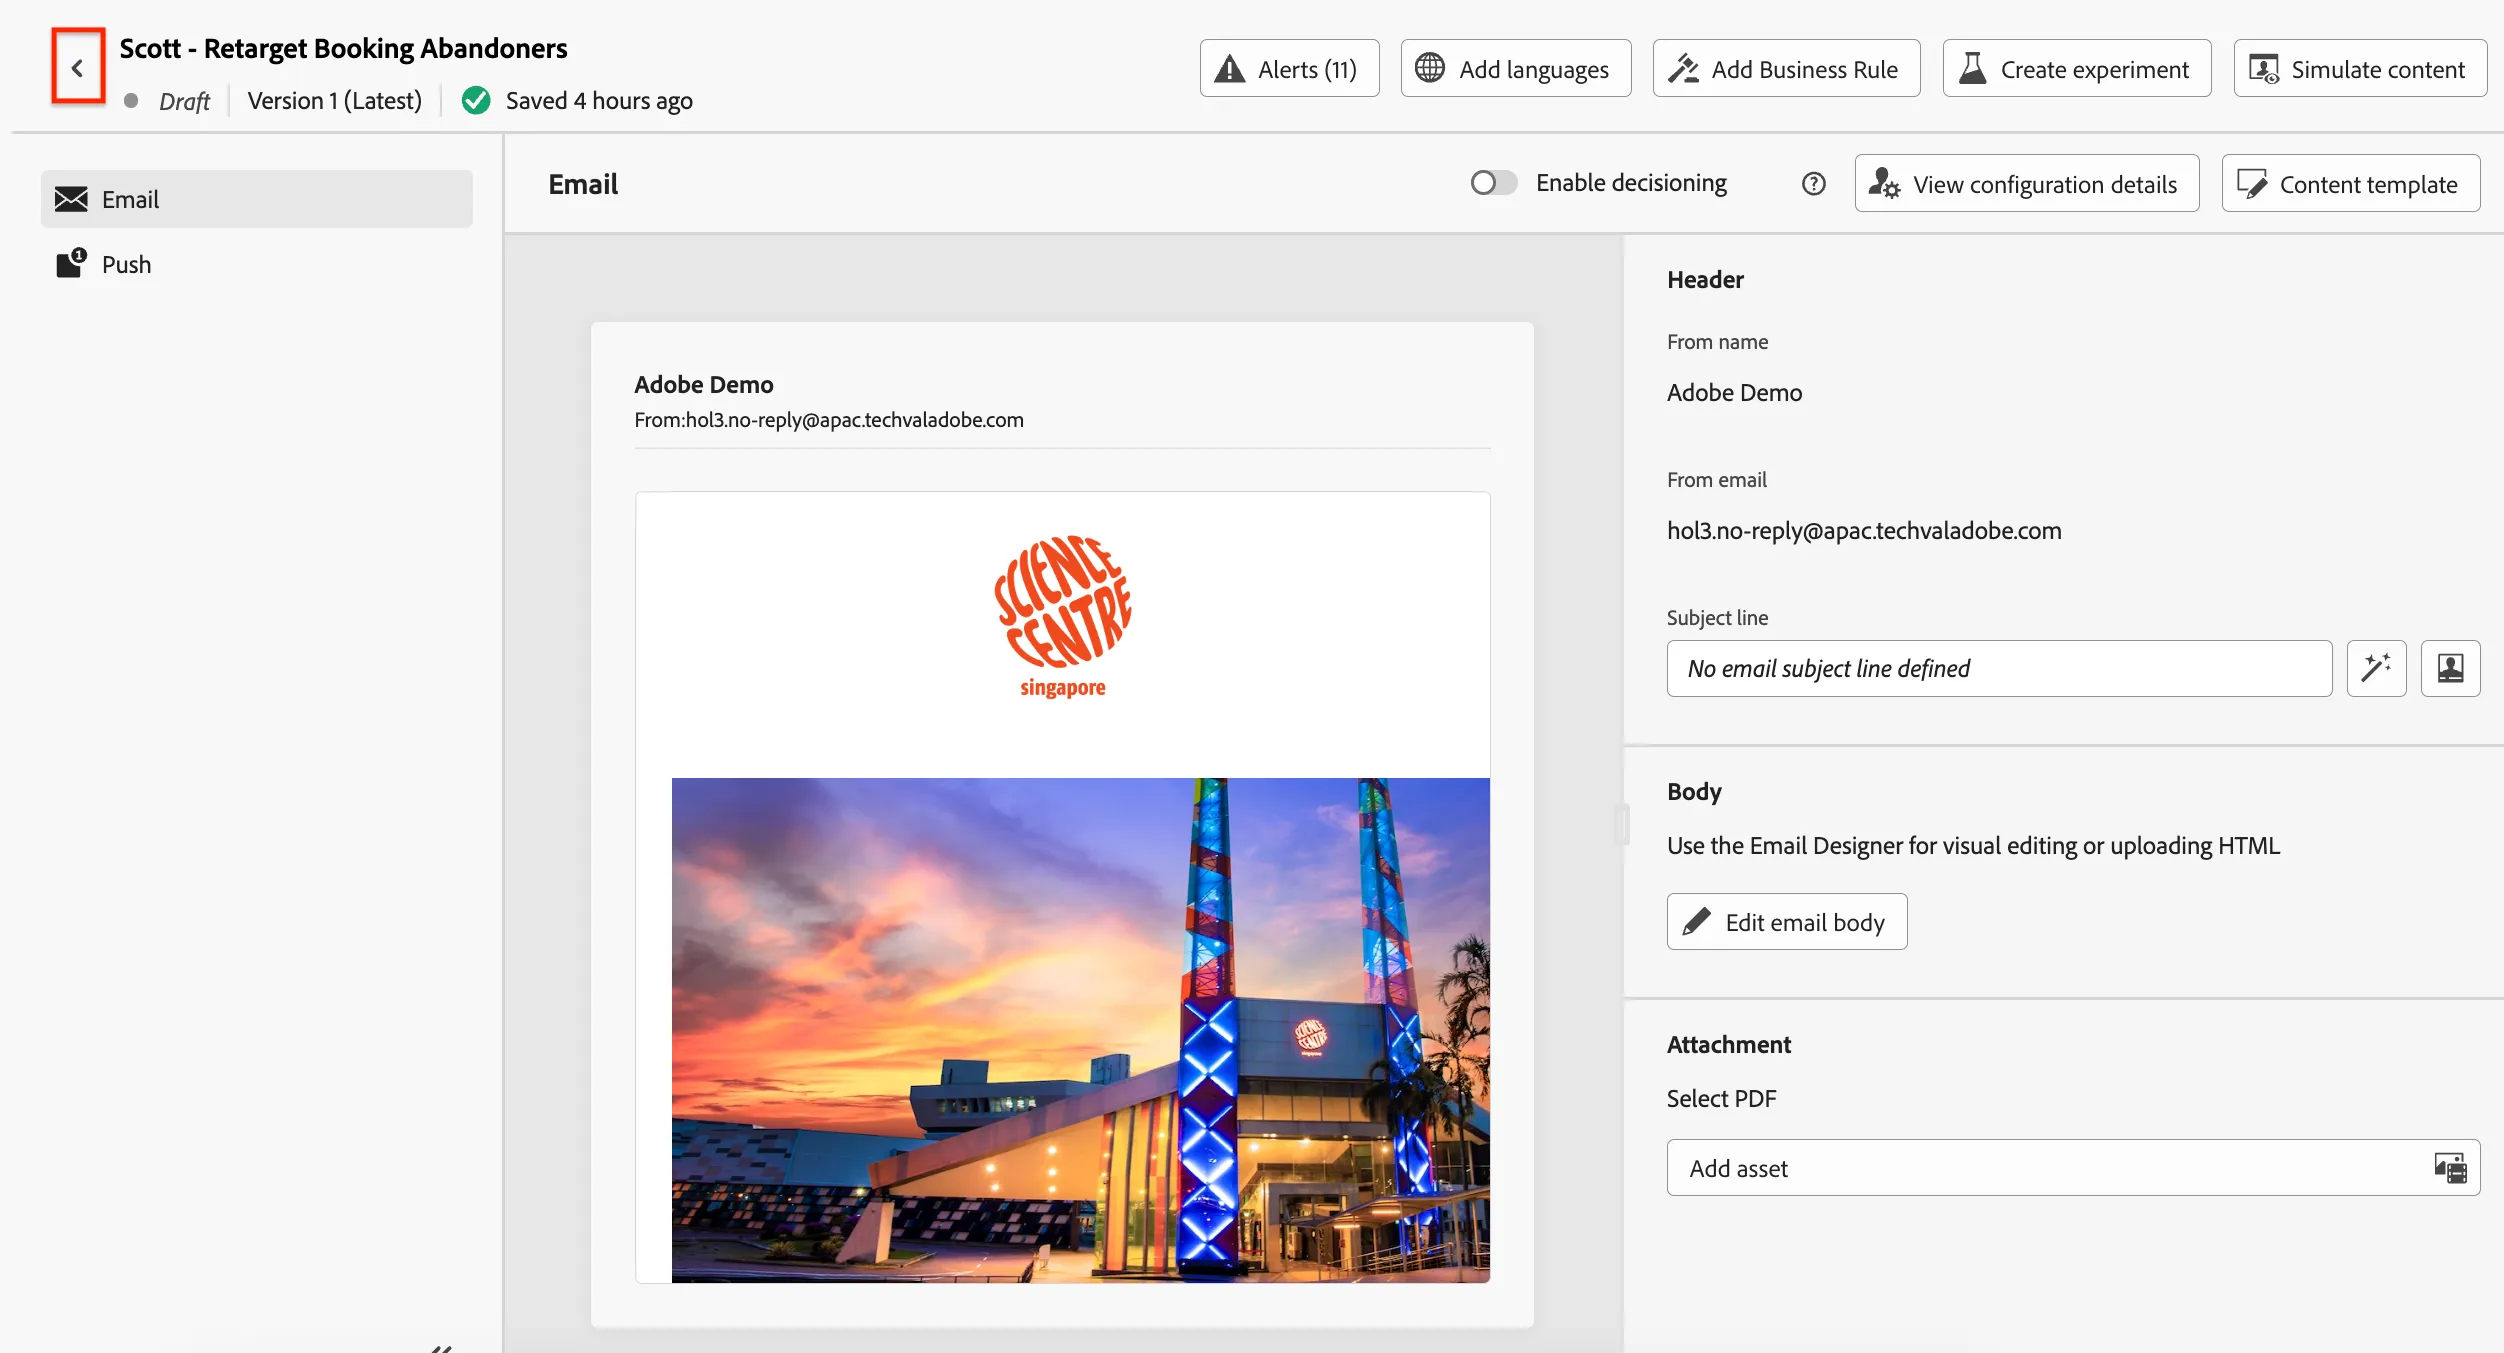
Task: View configuration details
Action: tap(2026, 184)
